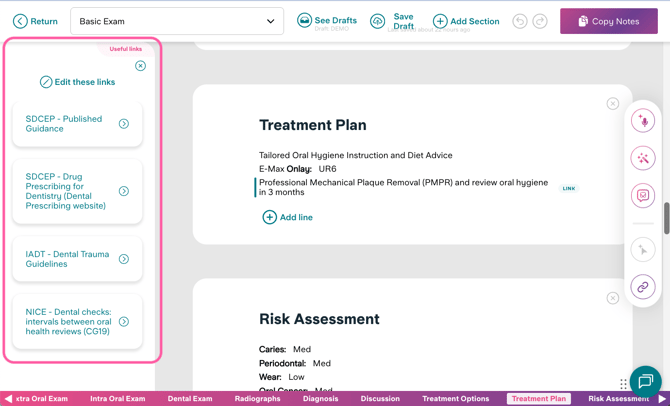This screenshot has width=670, height=406.
Task: Click the undo arrow icon
Action: (520, 21)
